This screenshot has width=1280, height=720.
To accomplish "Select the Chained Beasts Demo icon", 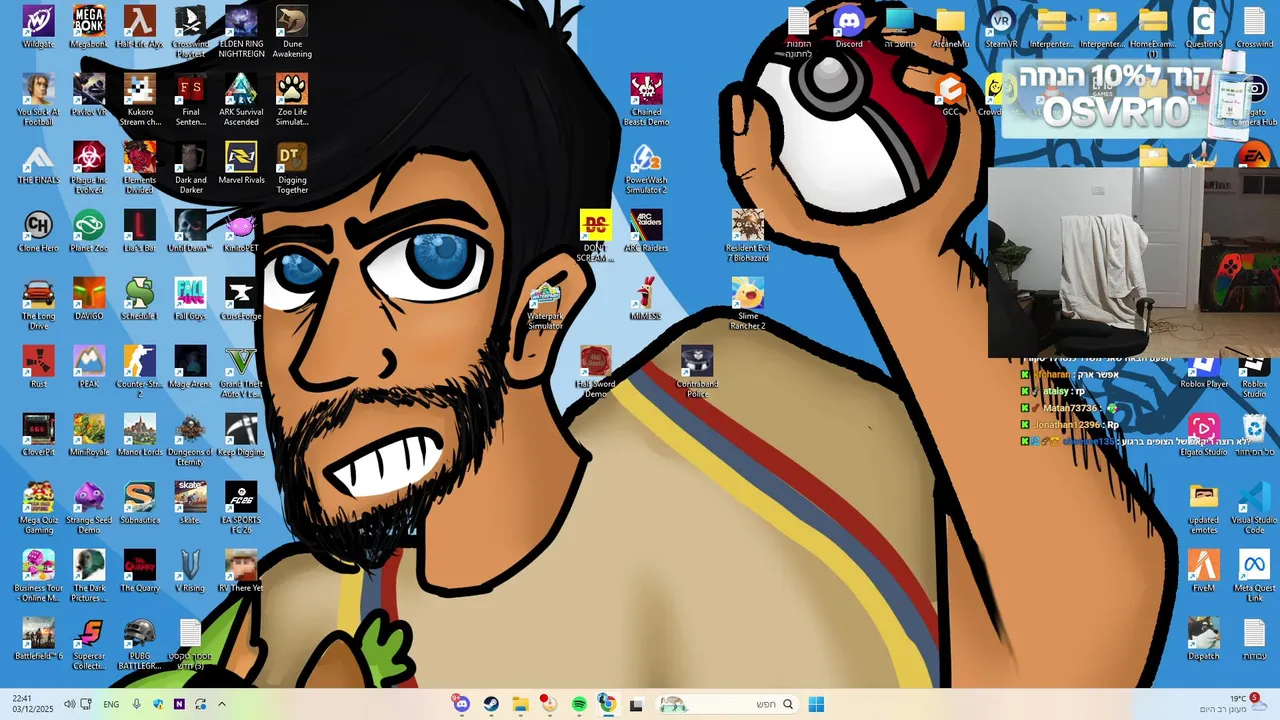I will [646, 100].
